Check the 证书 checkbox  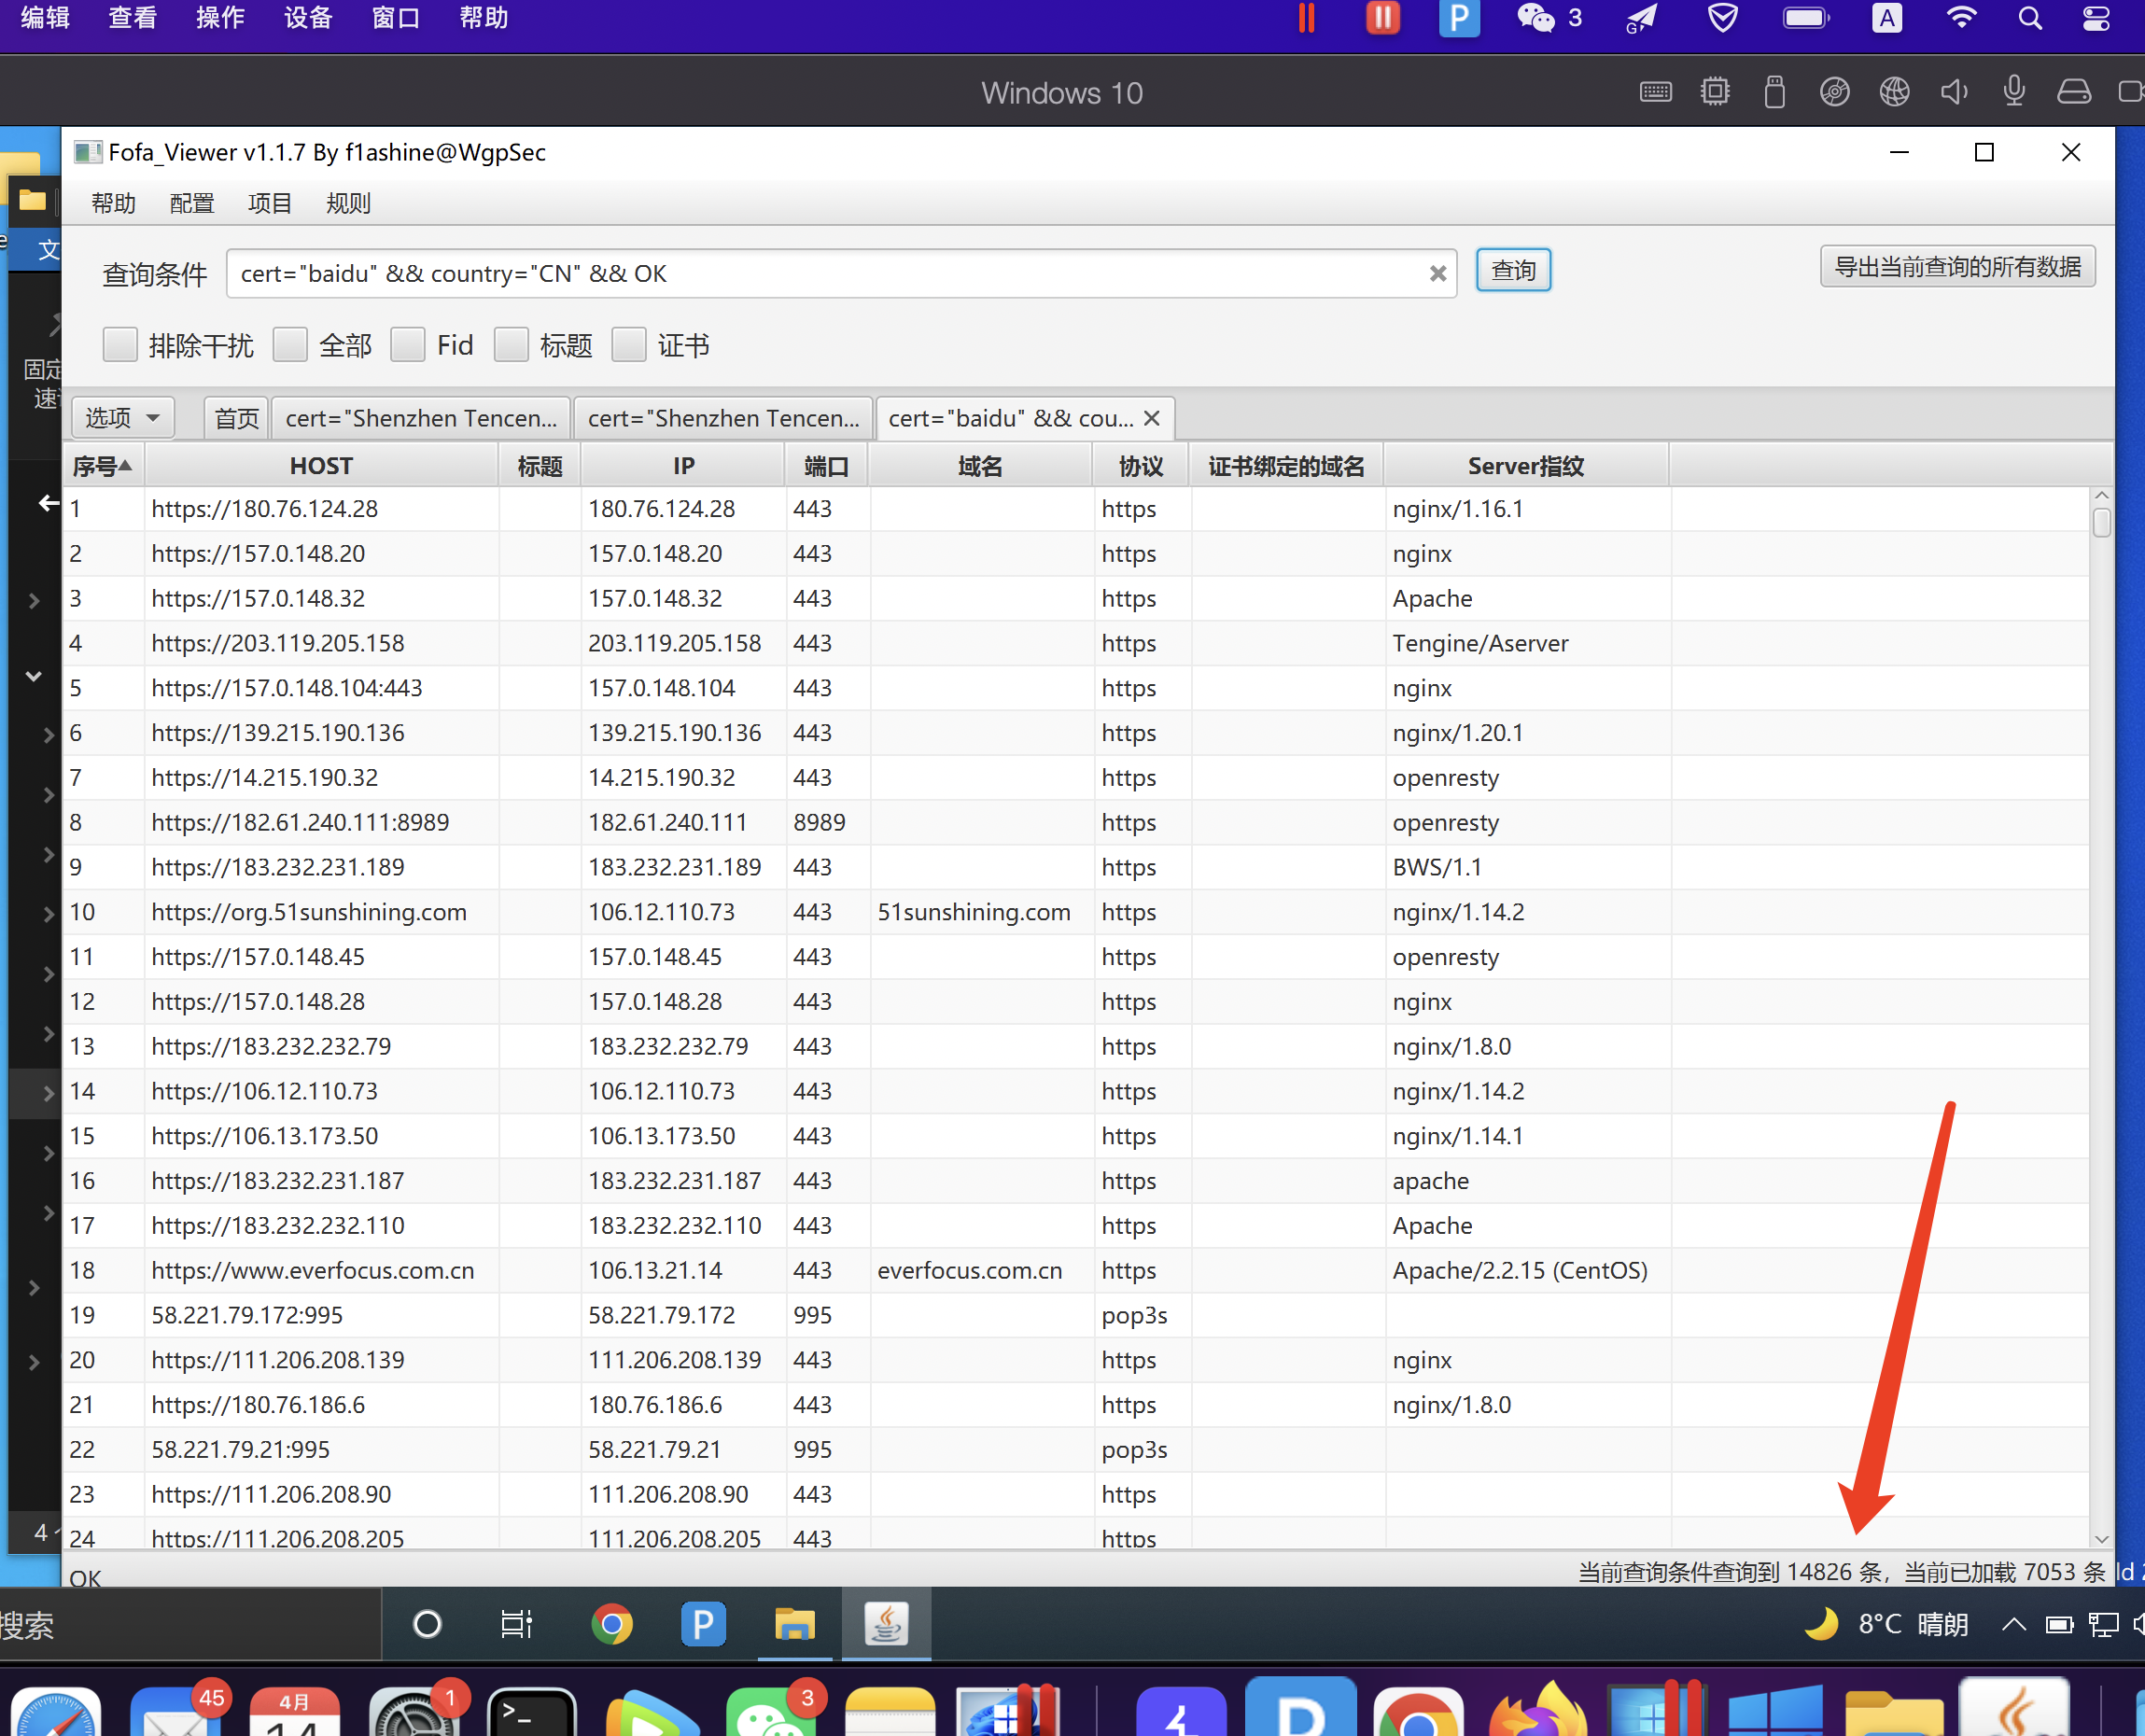(x=629, y=345)
